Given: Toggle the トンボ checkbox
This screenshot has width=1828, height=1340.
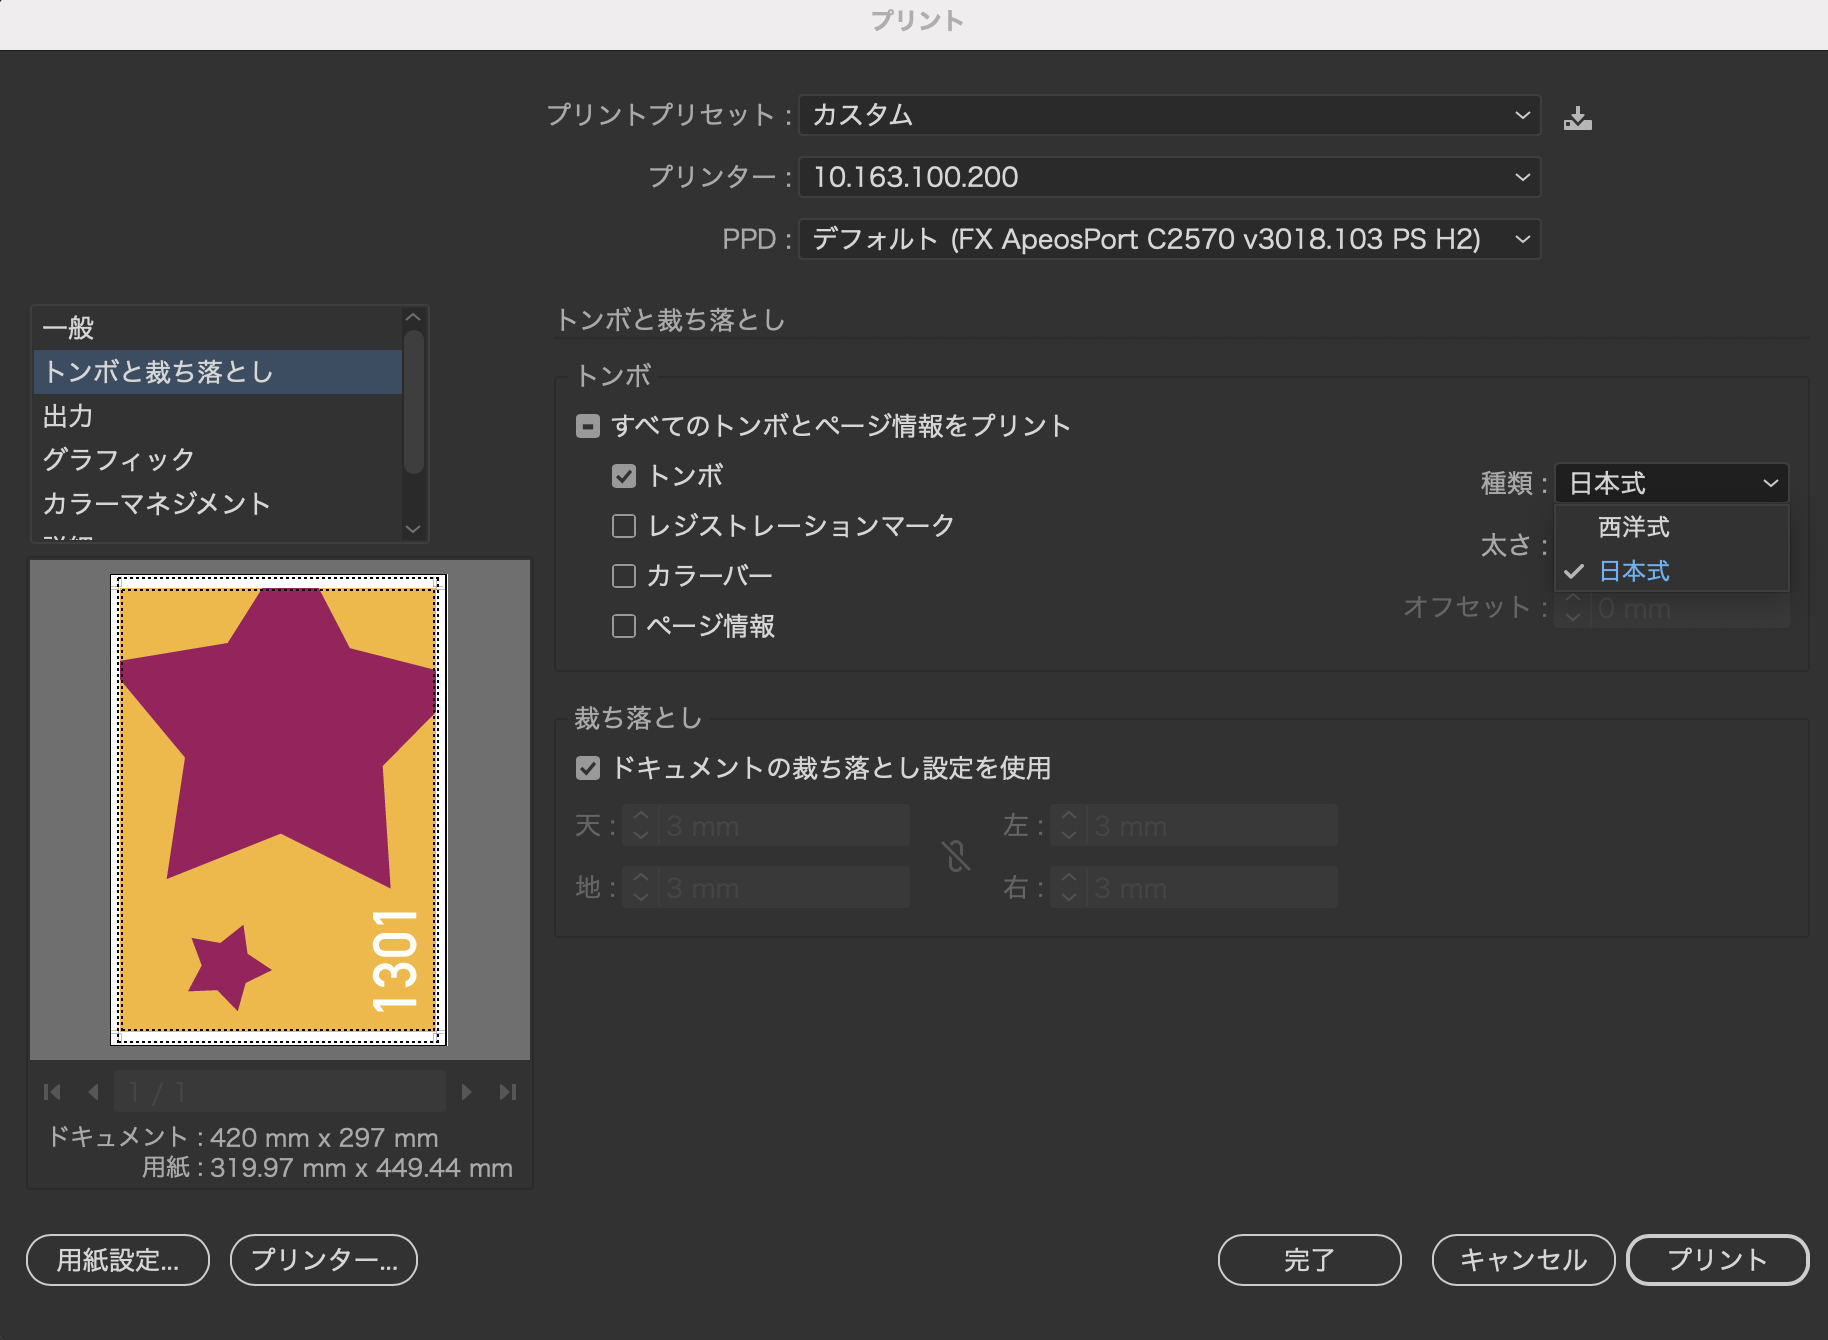Looking at the screenshot, I should pyautogui.click(x=624, y=476).
